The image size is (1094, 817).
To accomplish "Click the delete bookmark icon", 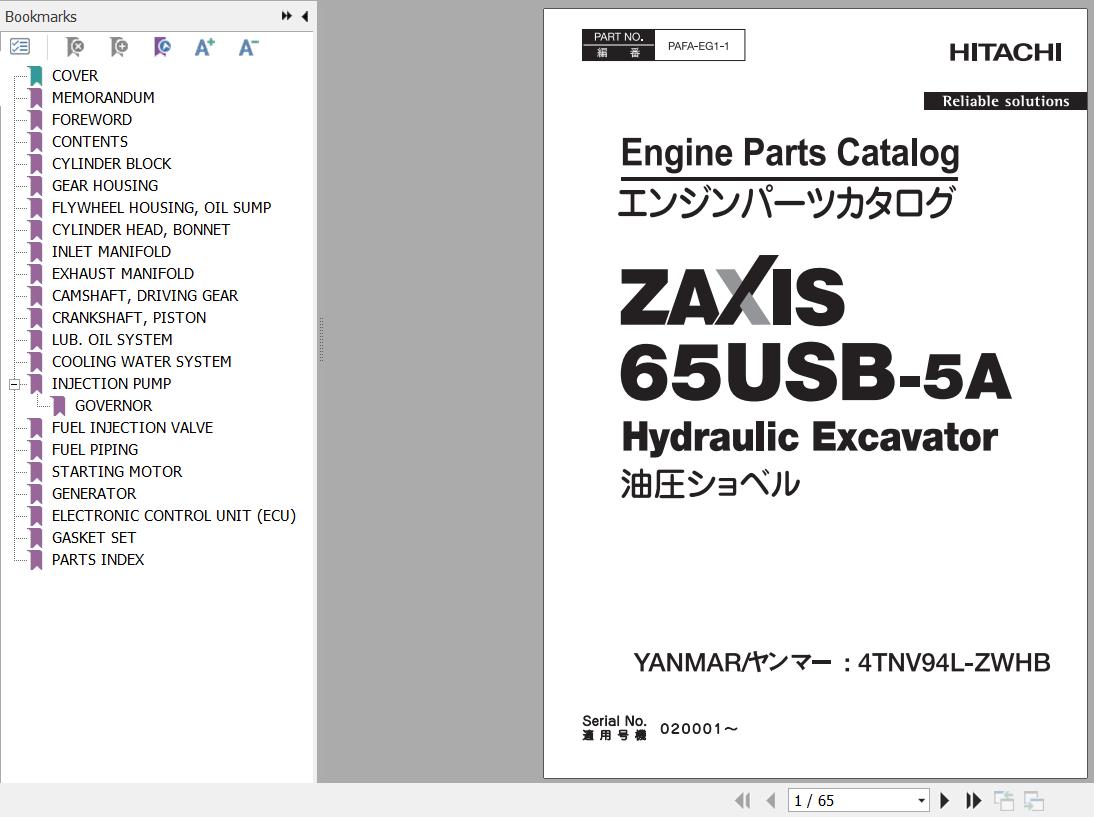I will point(75,47).
